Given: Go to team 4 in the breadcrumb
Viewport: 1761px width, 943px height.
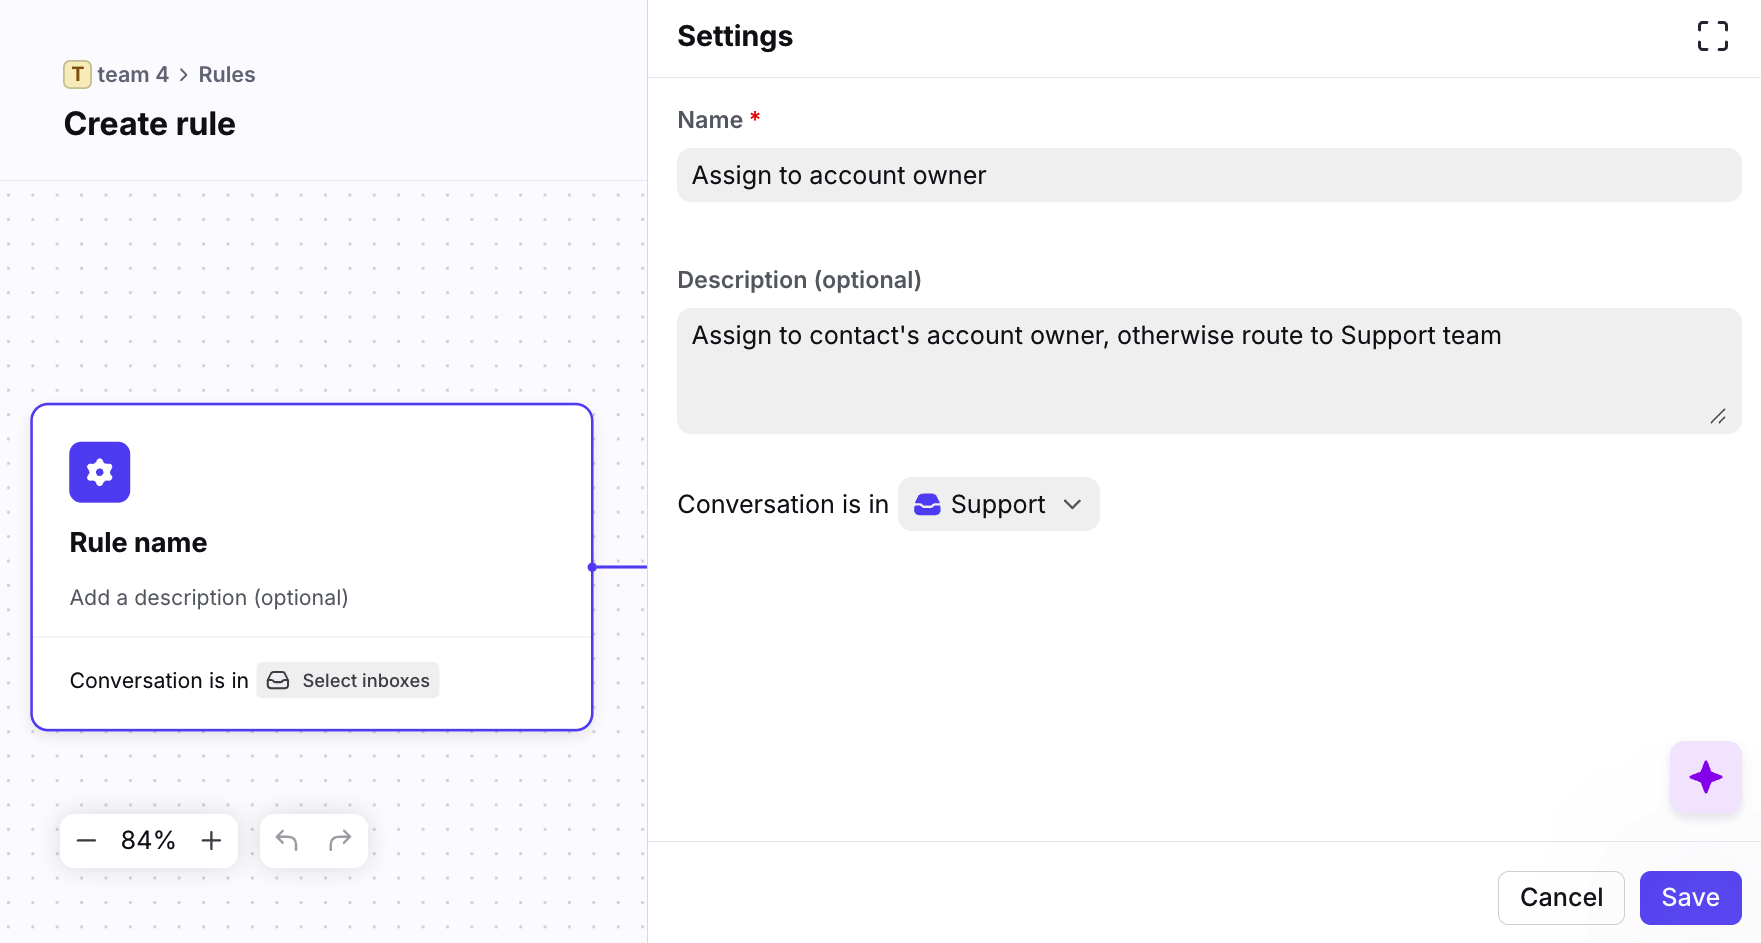Looking at the screenshot, I should click(133, 75).
